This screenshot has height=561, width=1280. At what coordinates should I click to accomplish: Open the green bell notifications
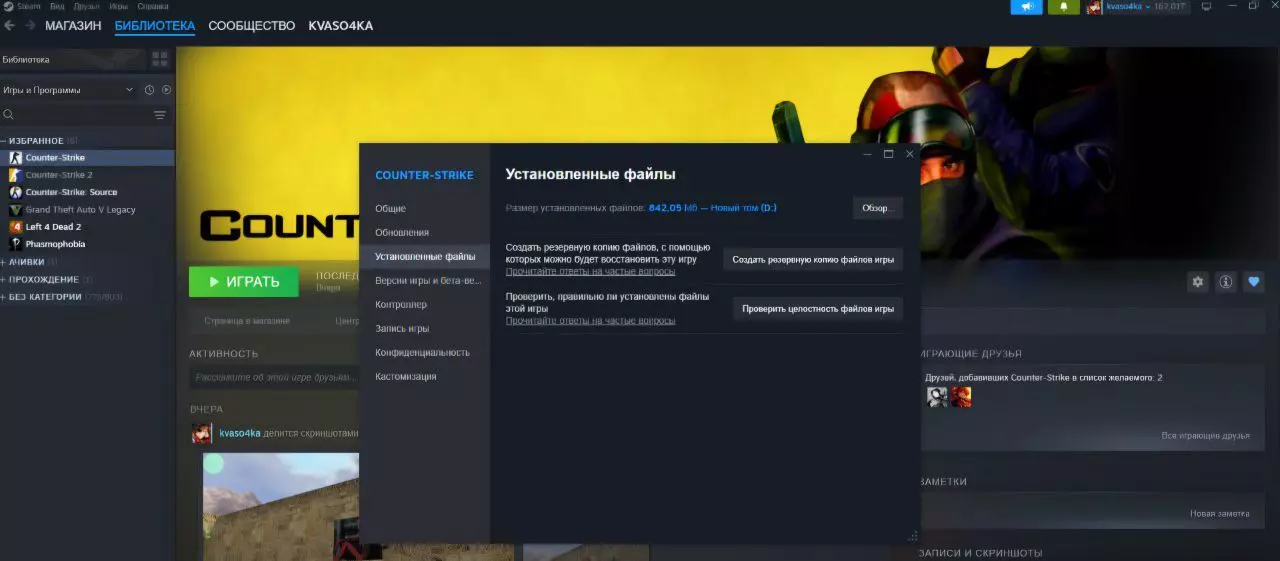(x=1063, y=7)
